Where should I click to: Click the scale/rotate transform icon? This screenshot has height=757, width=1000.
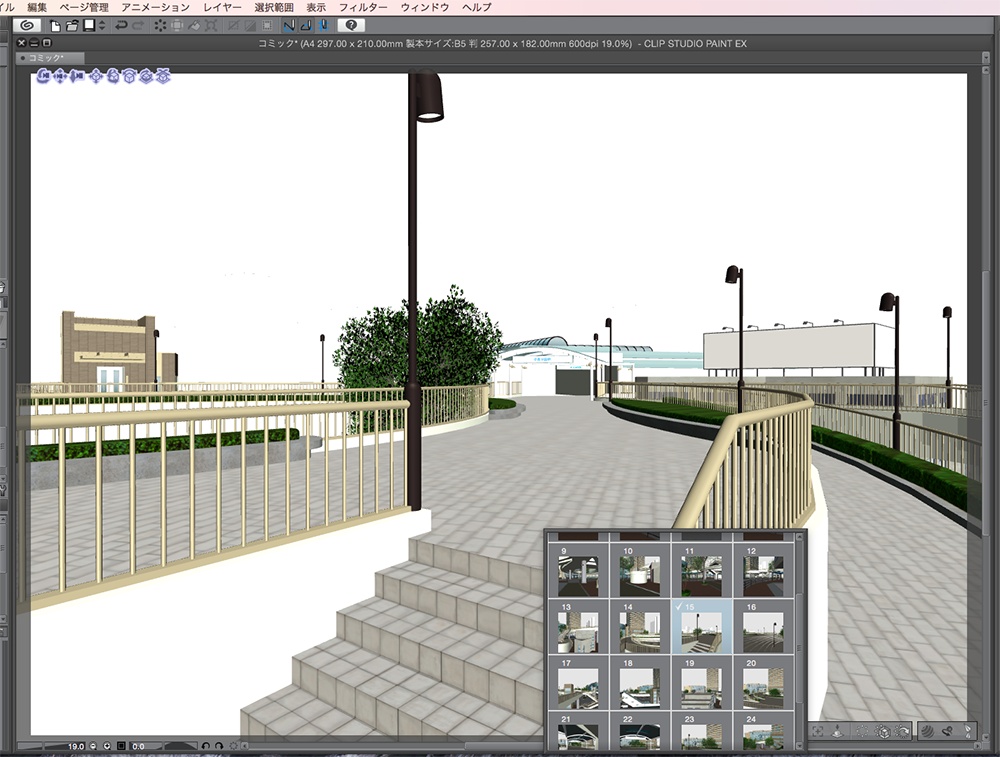pos(211,26)
